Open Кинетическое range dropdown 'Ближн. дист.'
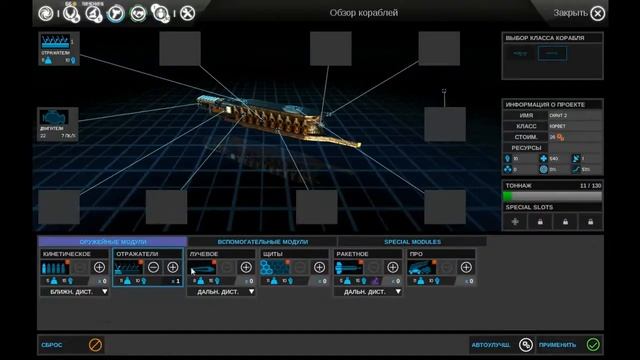This screenshot has width=640, height=360. pos(74,292)
